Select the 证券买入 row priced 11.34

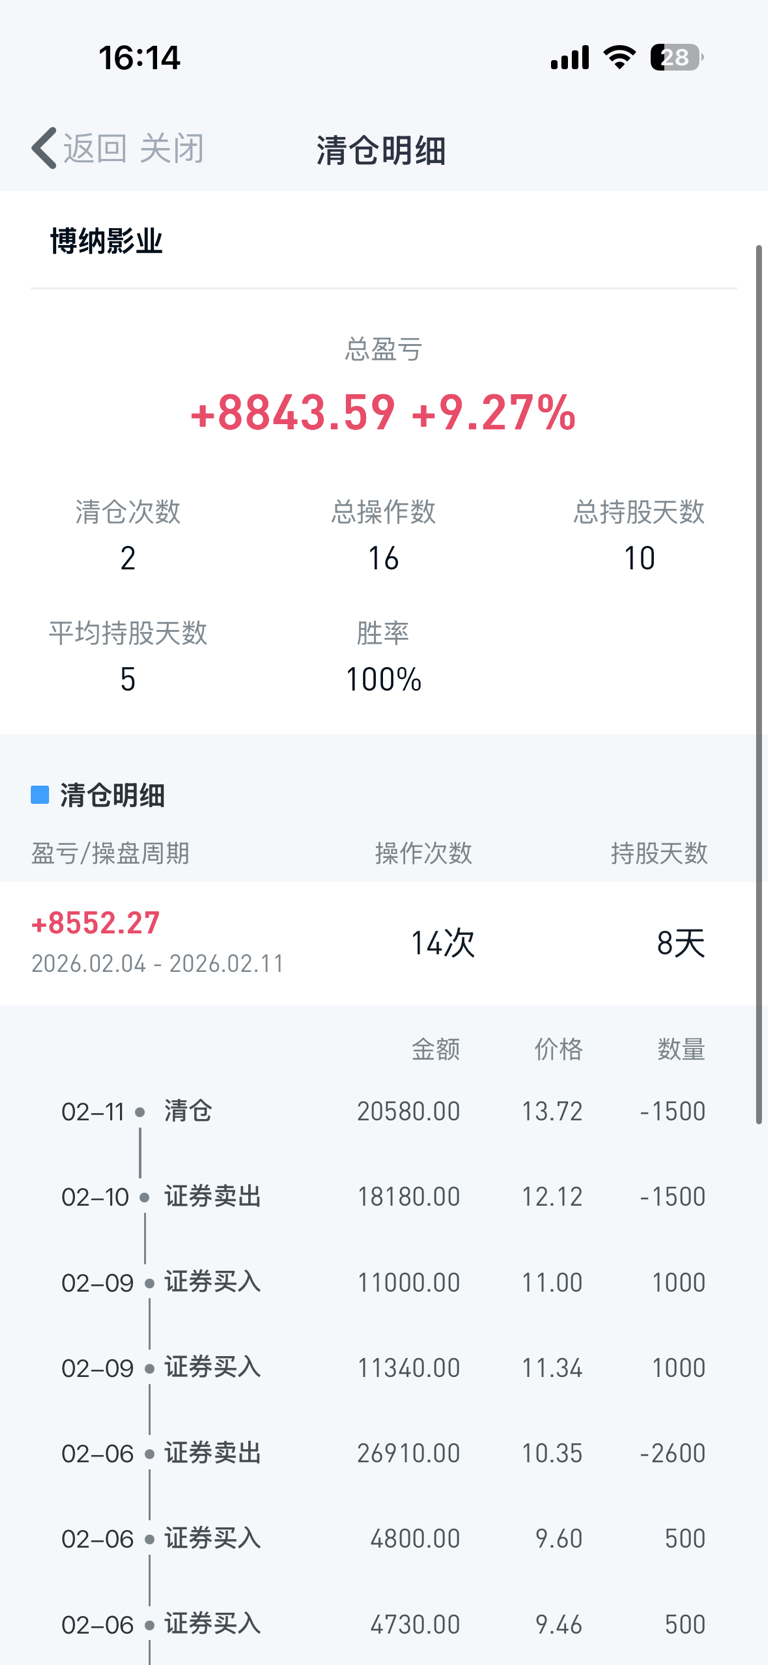point(384,1368)
